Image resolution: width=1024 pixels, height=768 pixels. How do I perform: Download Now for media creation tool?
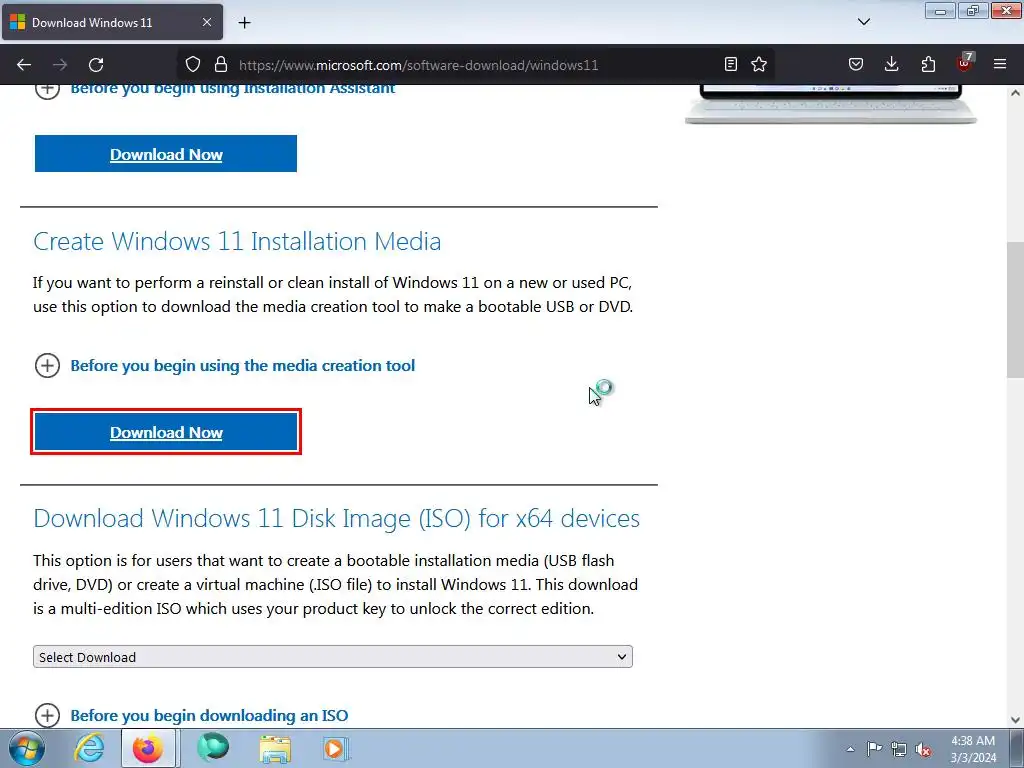click(x=166, y=432)
